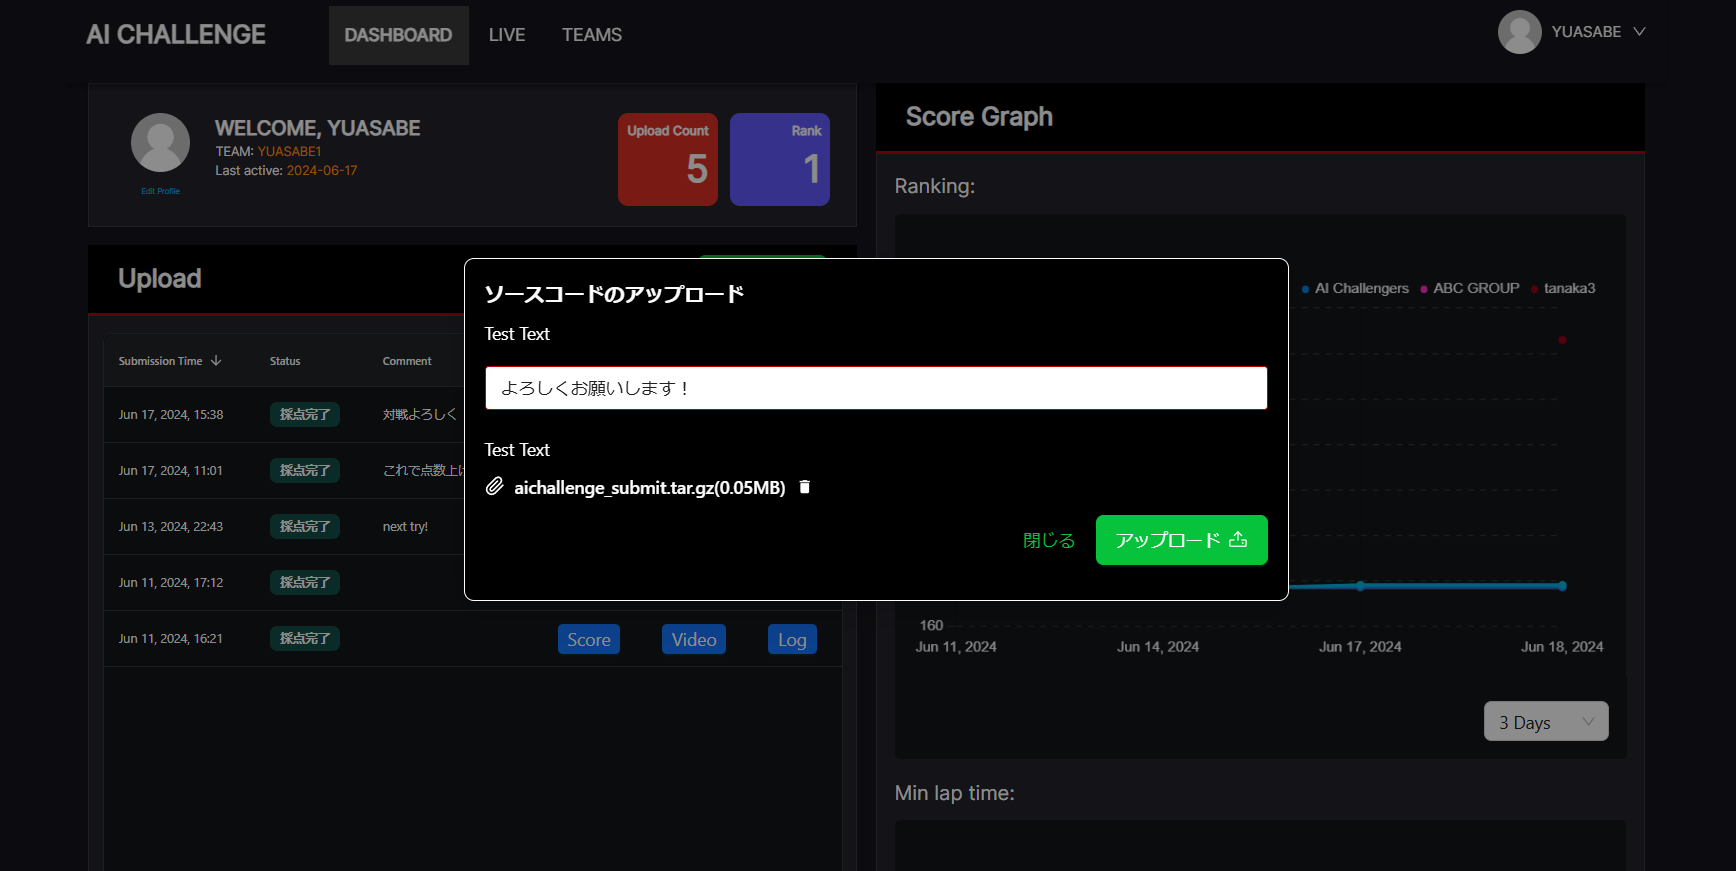Viewport: 1736px width, 871px height.
Task: Click the user avatar in top bar
Action: 1518,32
